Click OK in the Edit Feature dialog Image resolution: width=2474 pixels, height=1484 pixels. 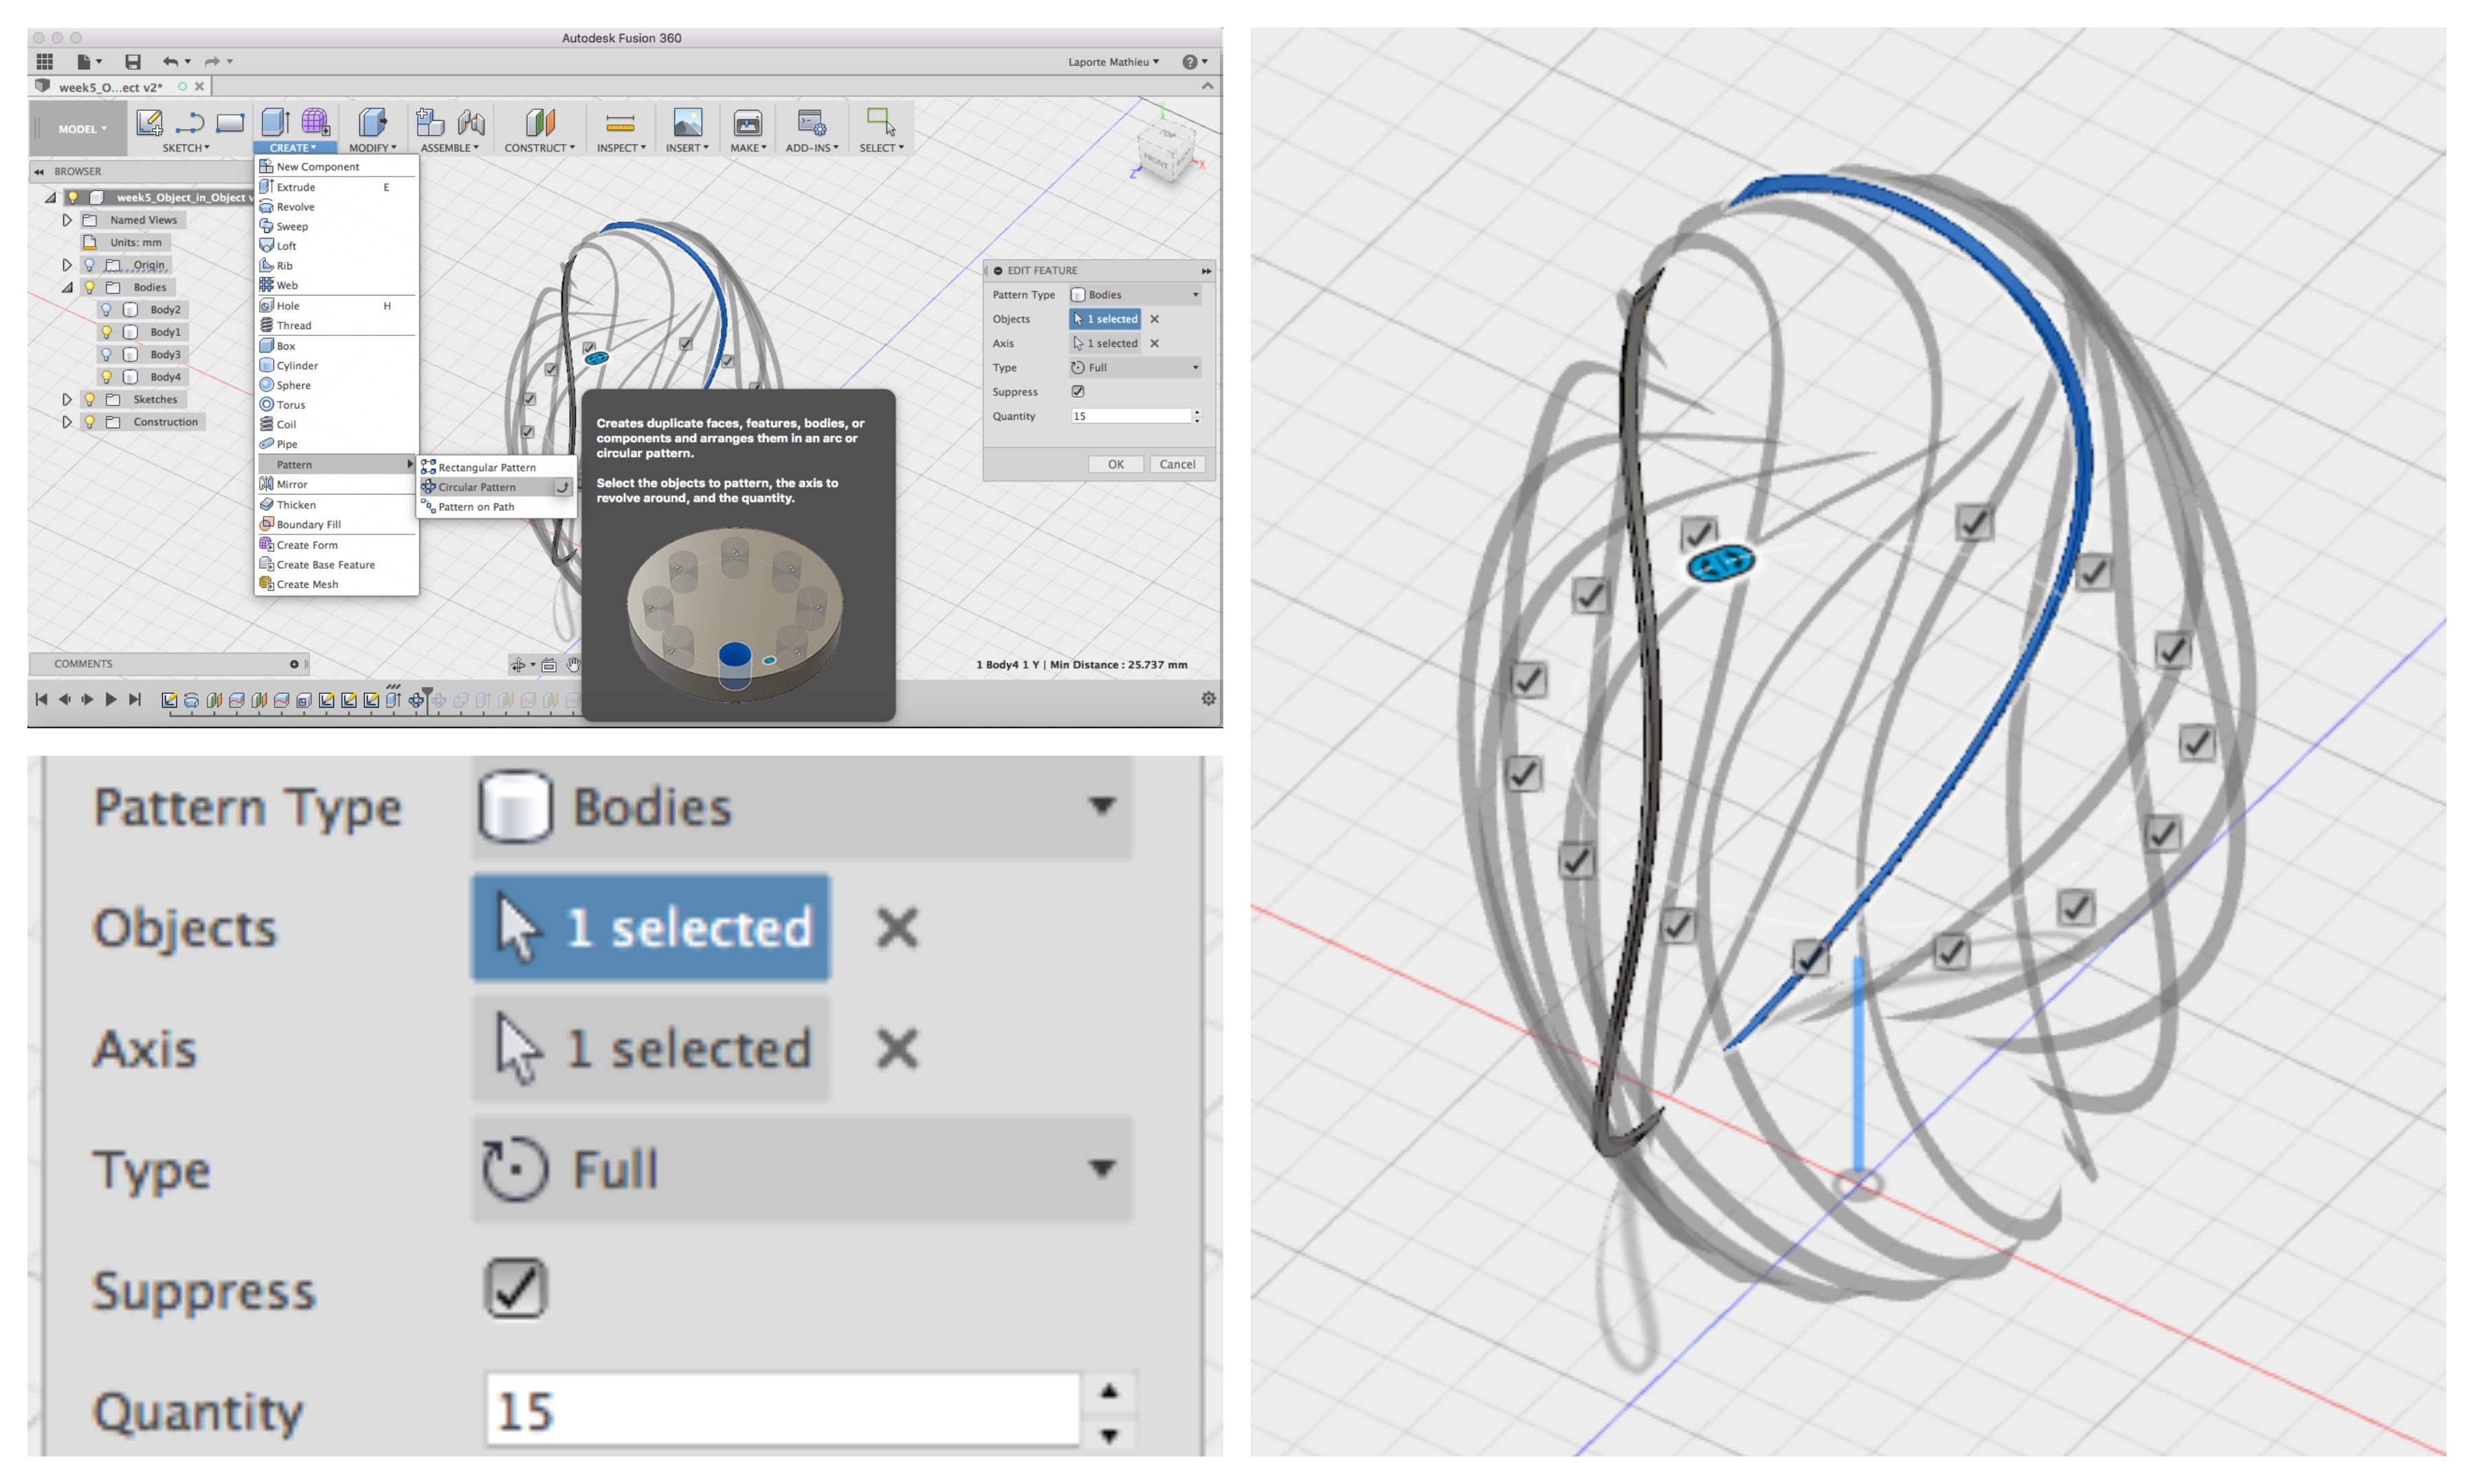1116,465
